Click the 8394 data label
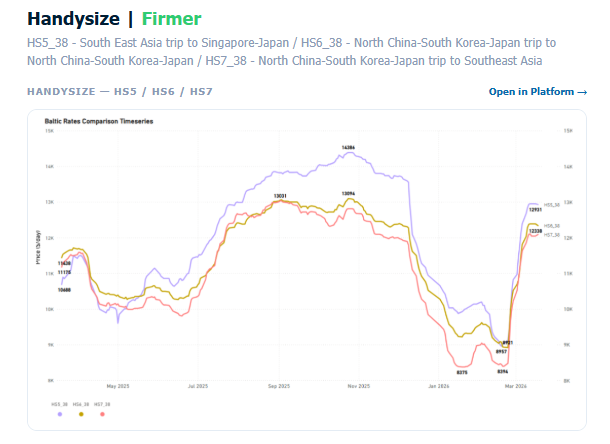Viewport: 610px width, 444px height. point(503,372)
